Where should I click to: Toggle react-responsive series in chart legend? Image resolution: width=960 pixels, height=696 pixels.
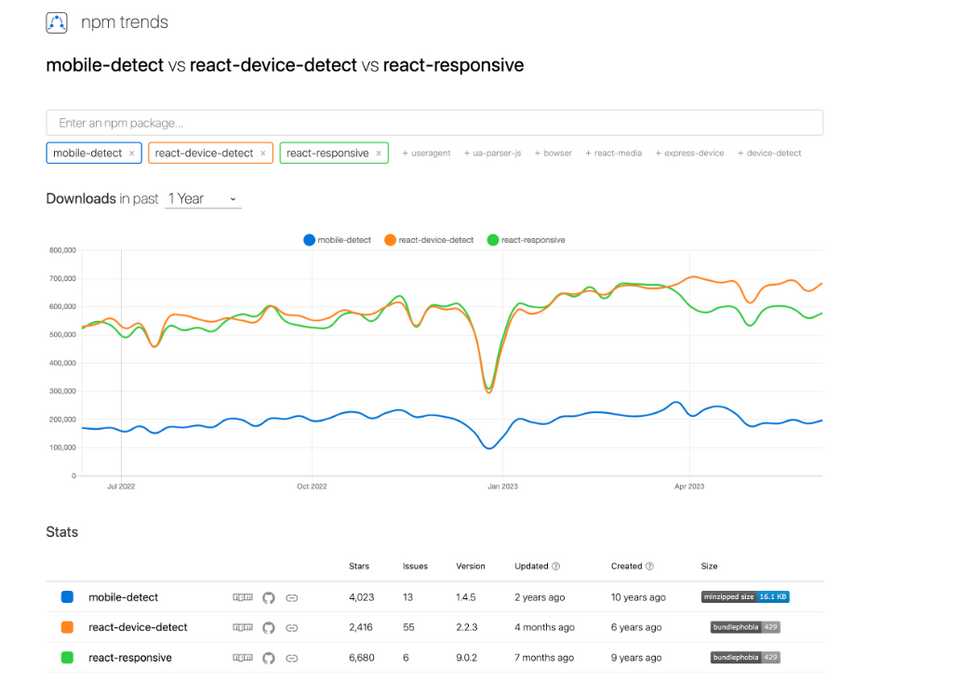point(526,240)
